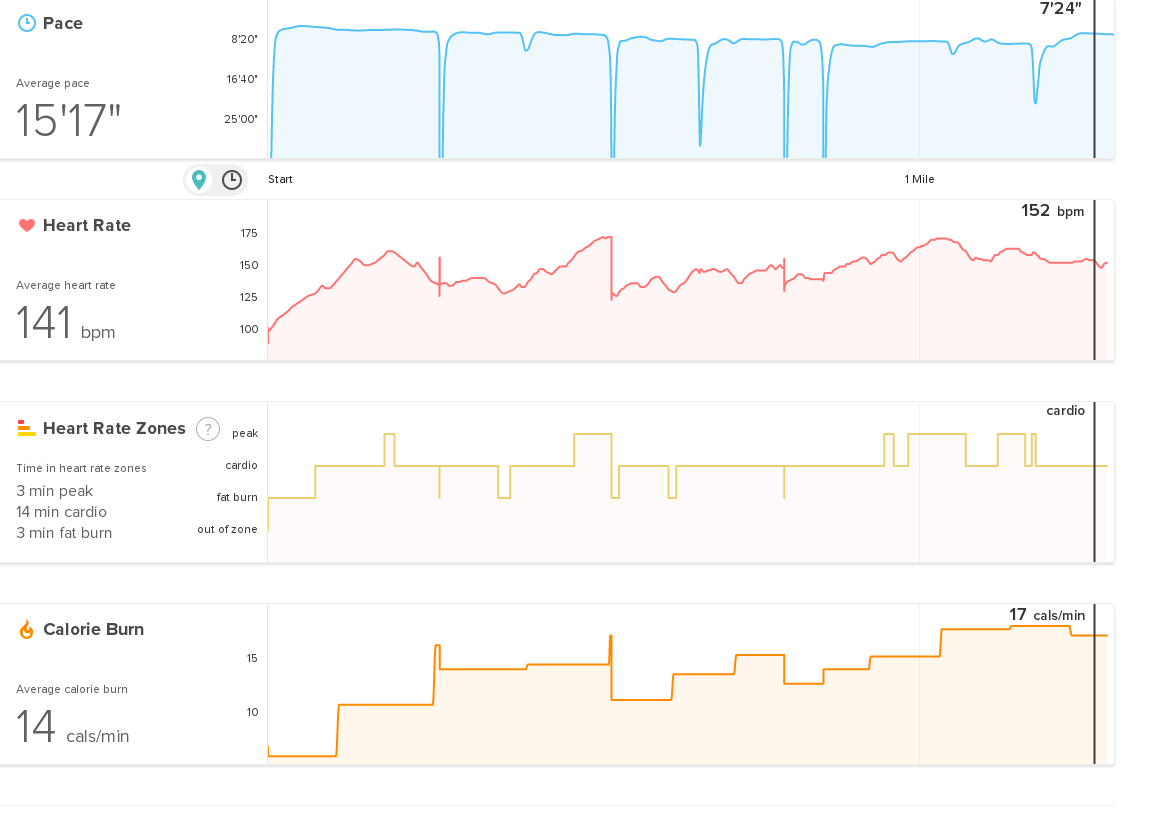Click the peak zone axis label

pyautogui.click(x=244, y=433)
